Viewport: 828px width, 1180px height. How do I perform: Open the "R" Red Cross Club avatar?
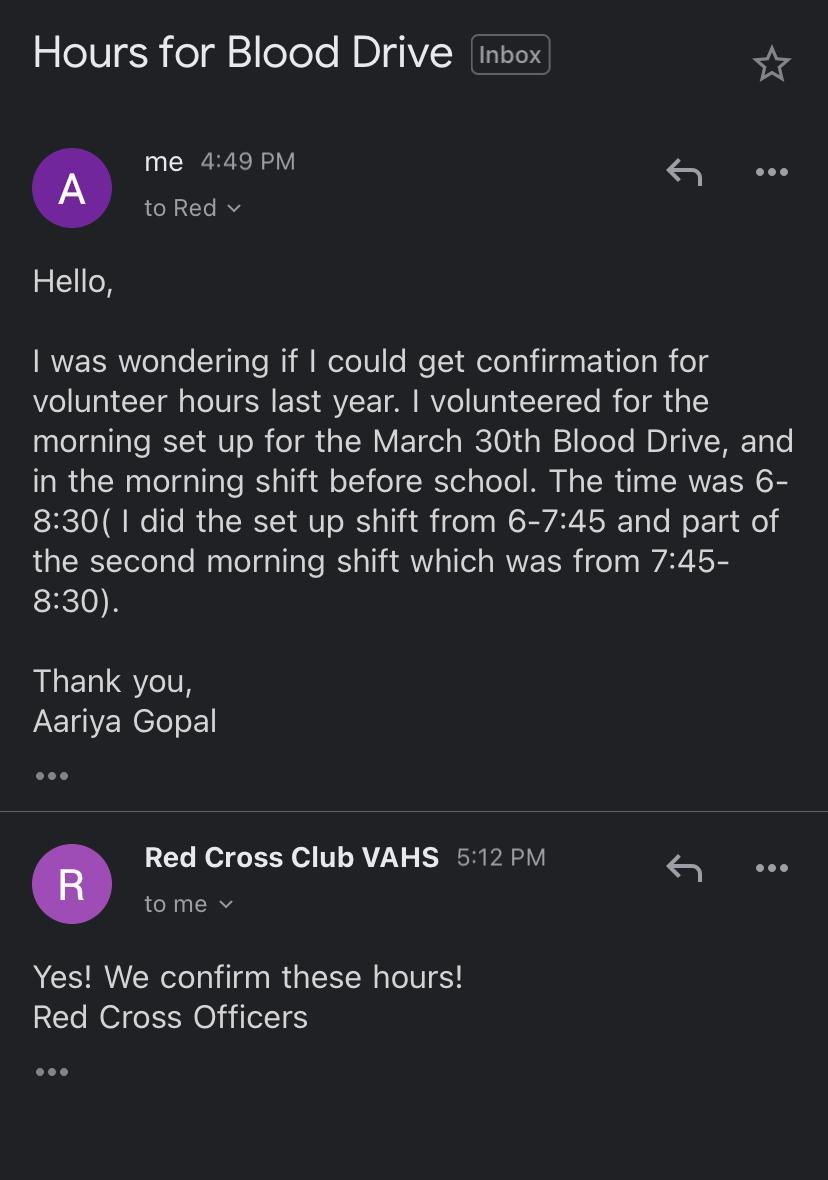(x=72, y=884)
